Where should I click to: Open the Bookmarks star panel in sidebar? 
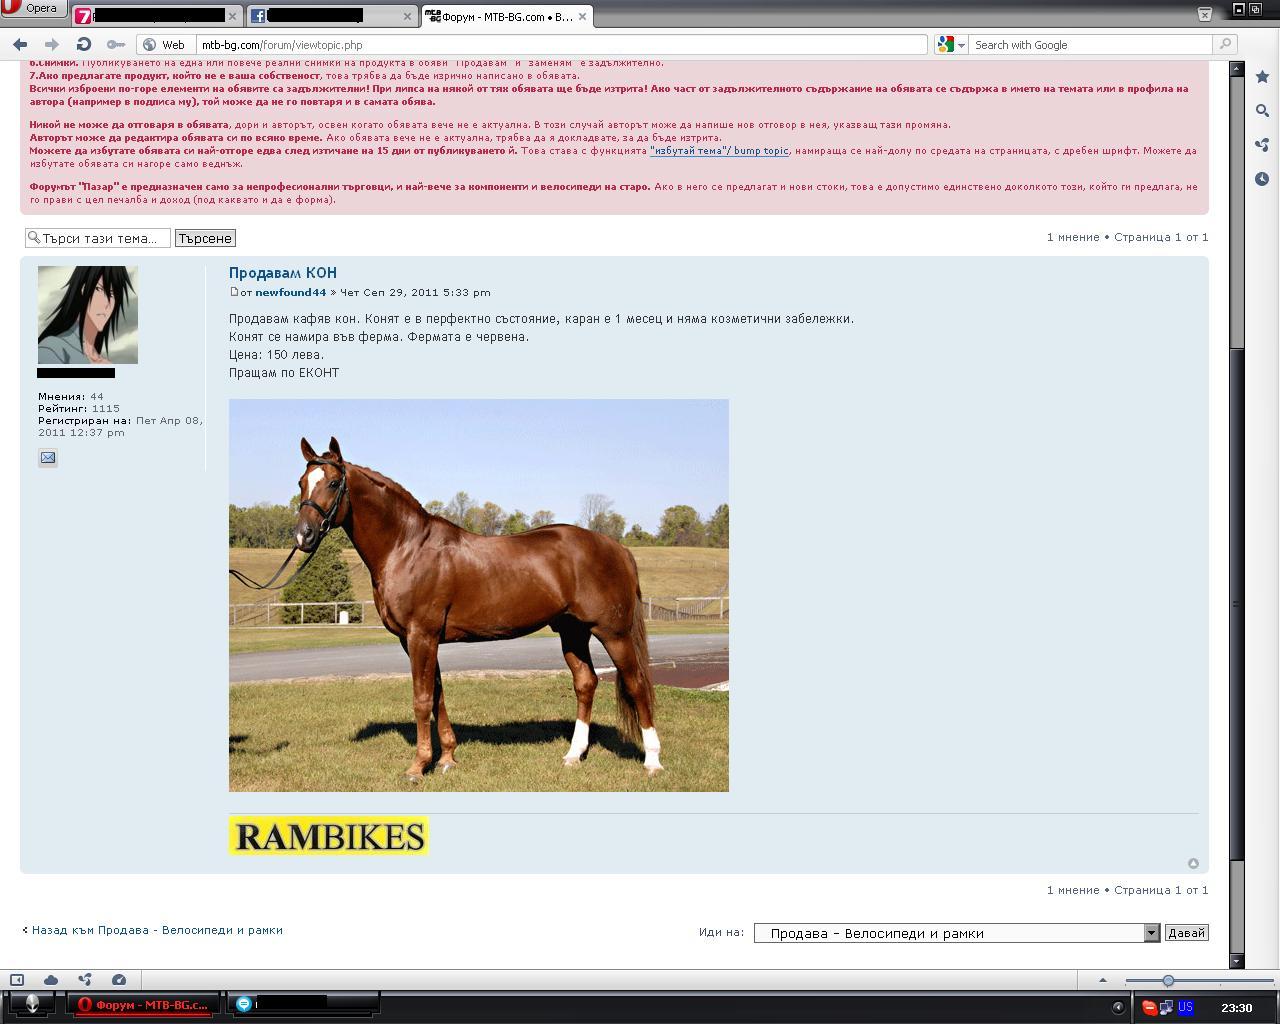tap(1262, 77)
